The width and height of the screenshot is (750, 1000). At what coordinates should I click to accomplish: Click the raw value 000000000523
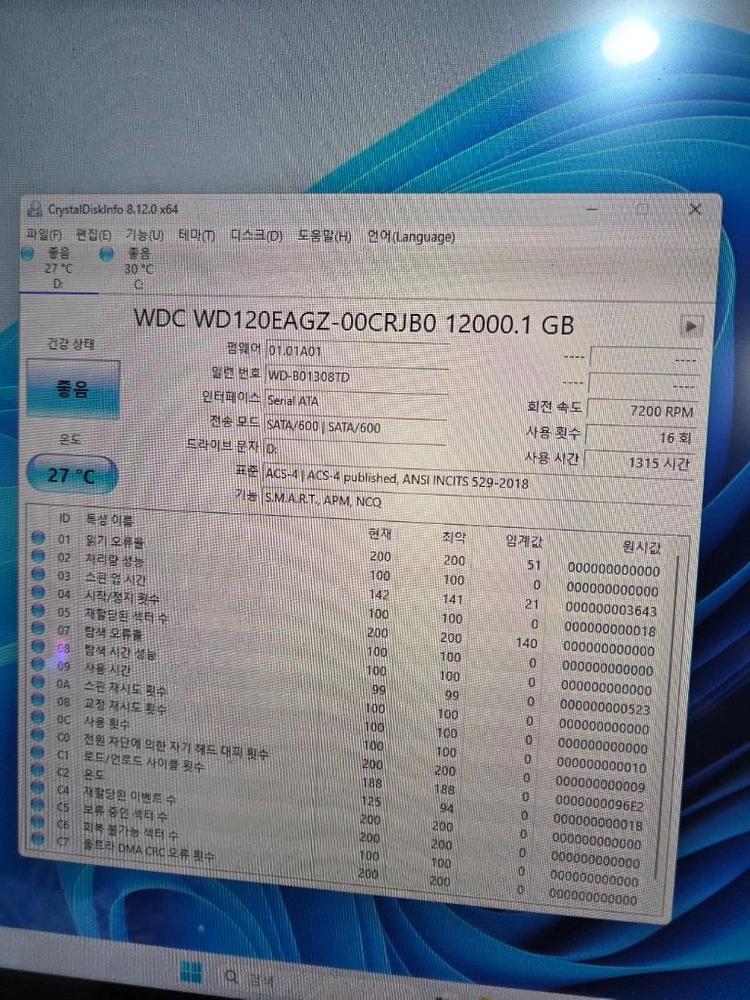(605, 708)
